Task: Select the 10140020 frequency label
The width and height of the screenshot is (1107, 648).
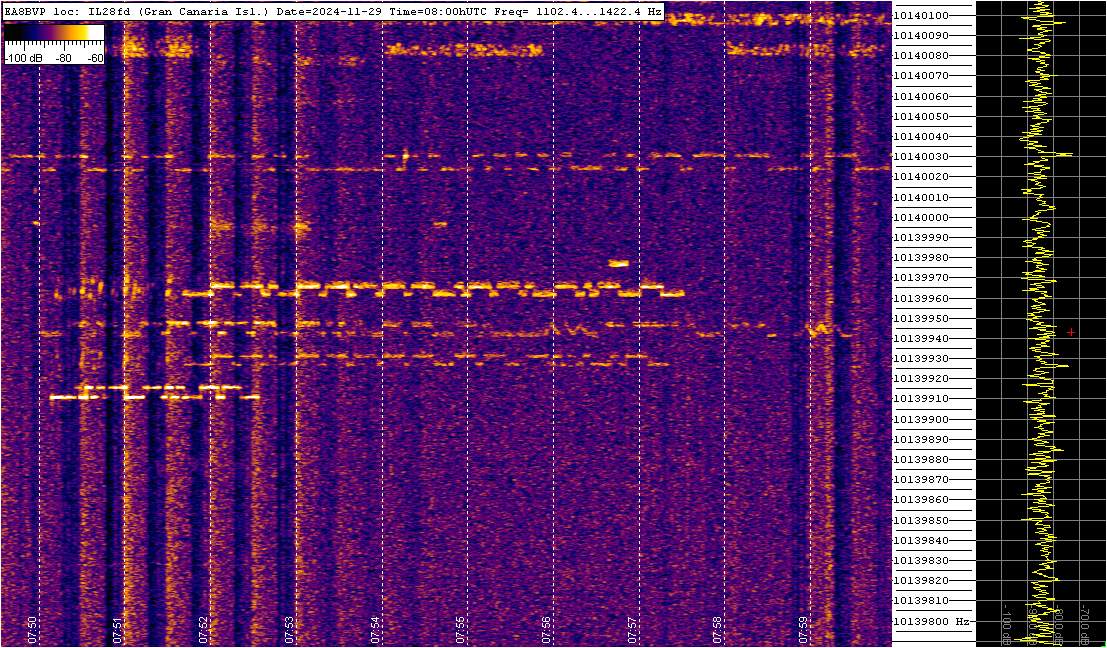Action: point(921,176)
